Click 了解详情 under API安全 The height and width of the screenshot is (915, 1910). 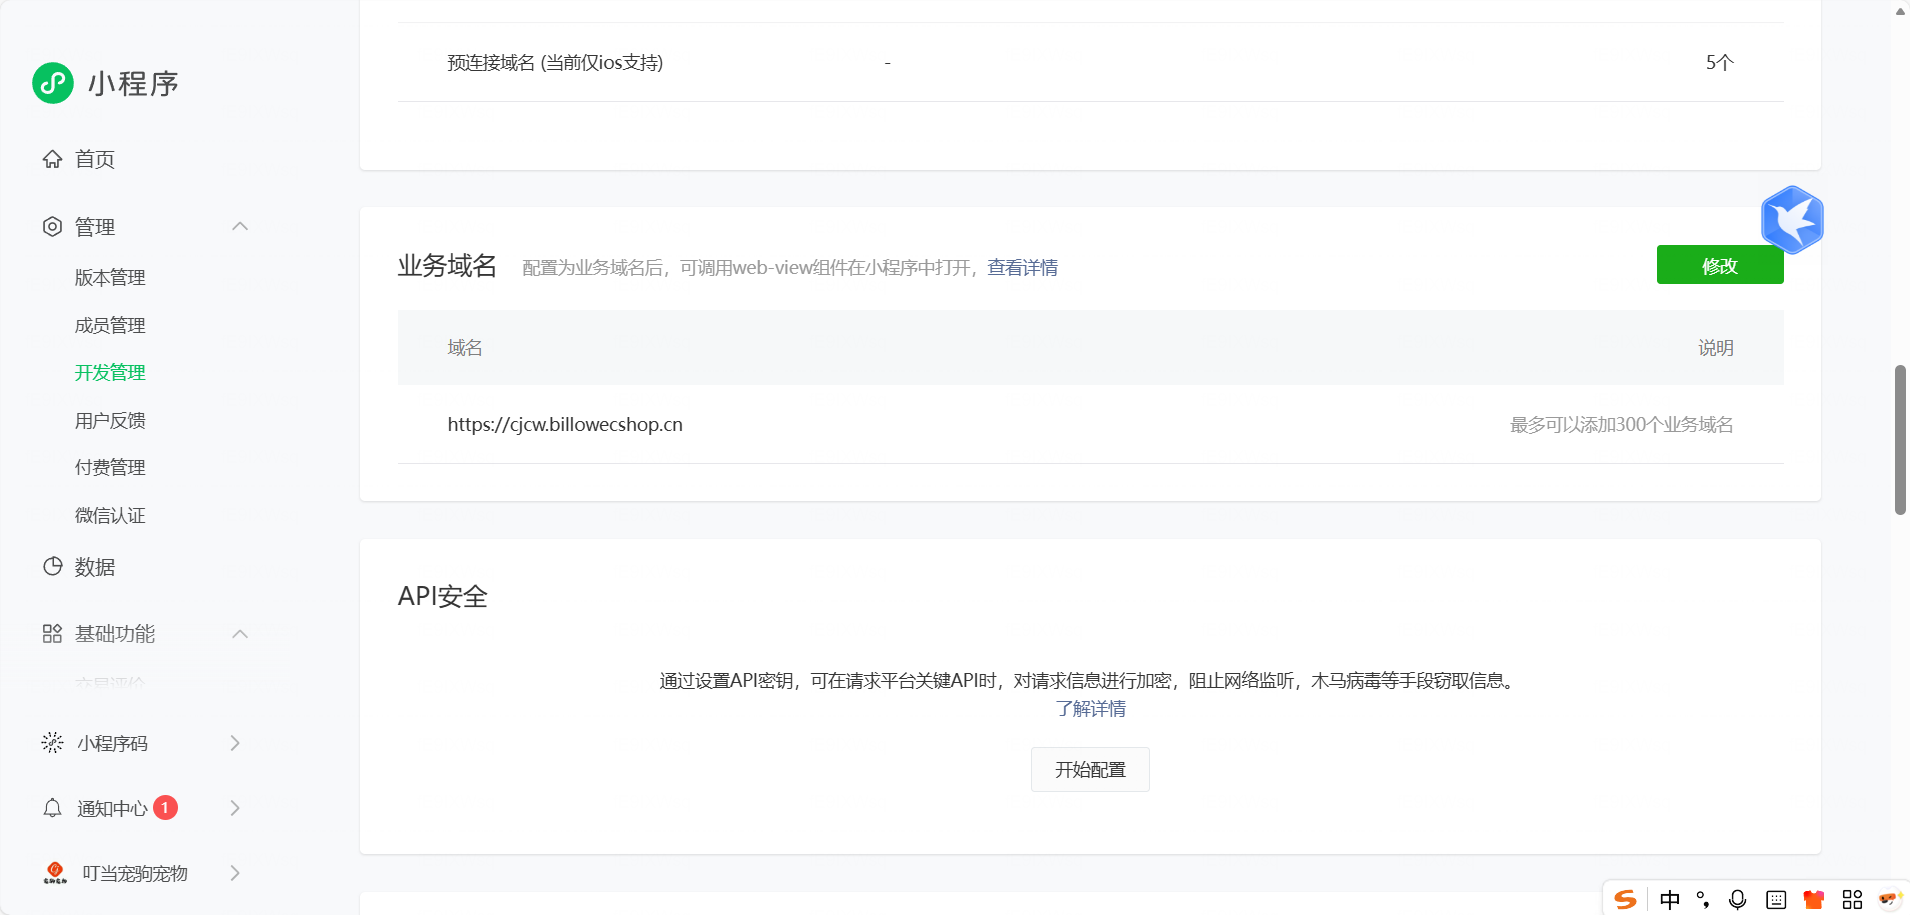[1090, 709]
